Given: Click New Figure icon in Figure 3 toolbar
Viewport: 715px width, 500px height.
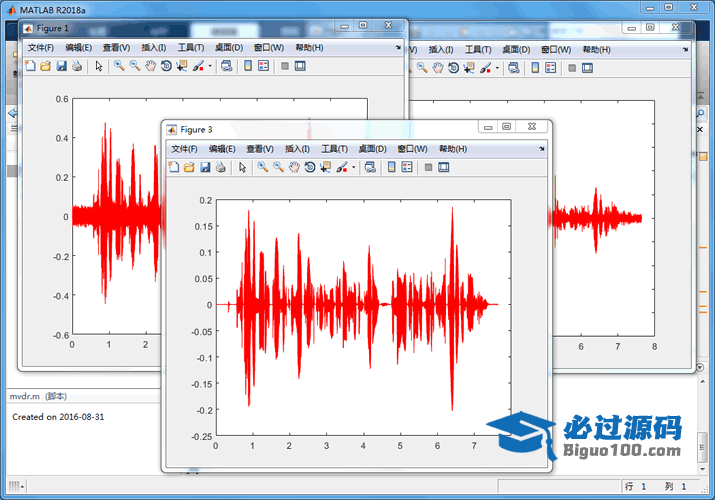Looking at the screenshot, I should pyautogui.click(x=173, y=167).
